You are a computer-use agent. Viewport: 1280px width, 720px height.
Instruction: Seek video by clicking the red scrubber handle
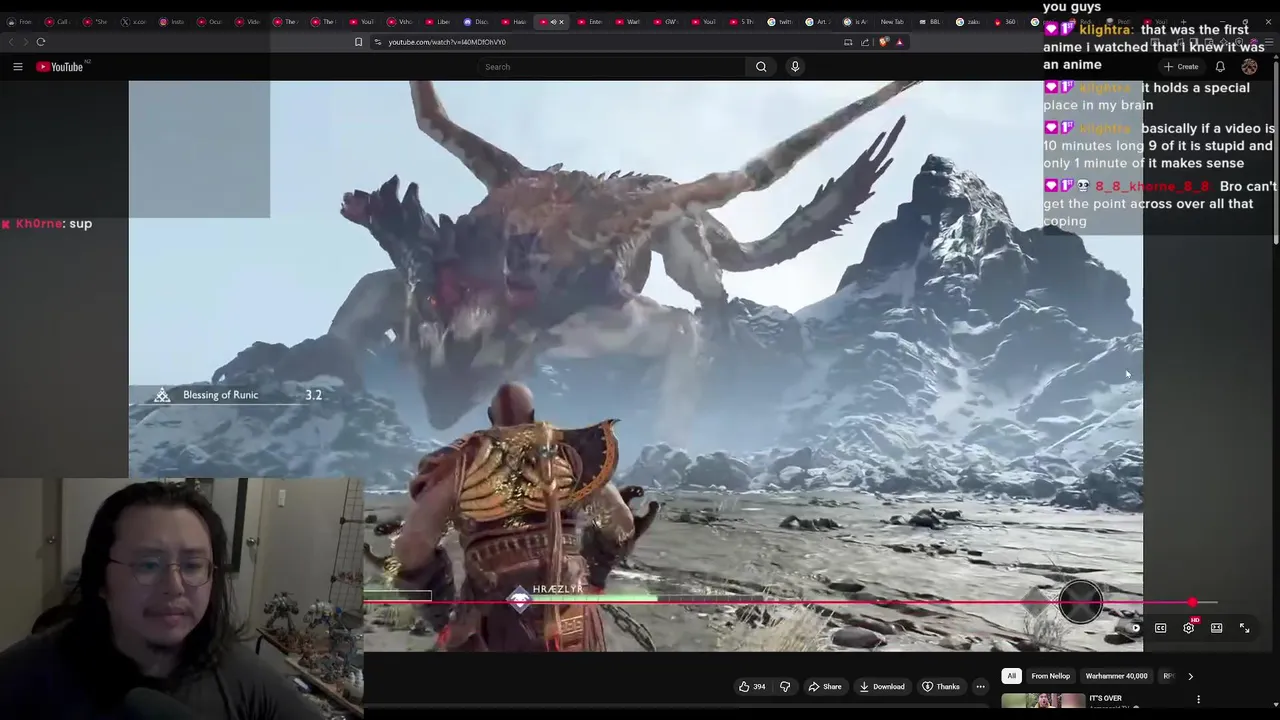click(x=1192, y=603)
